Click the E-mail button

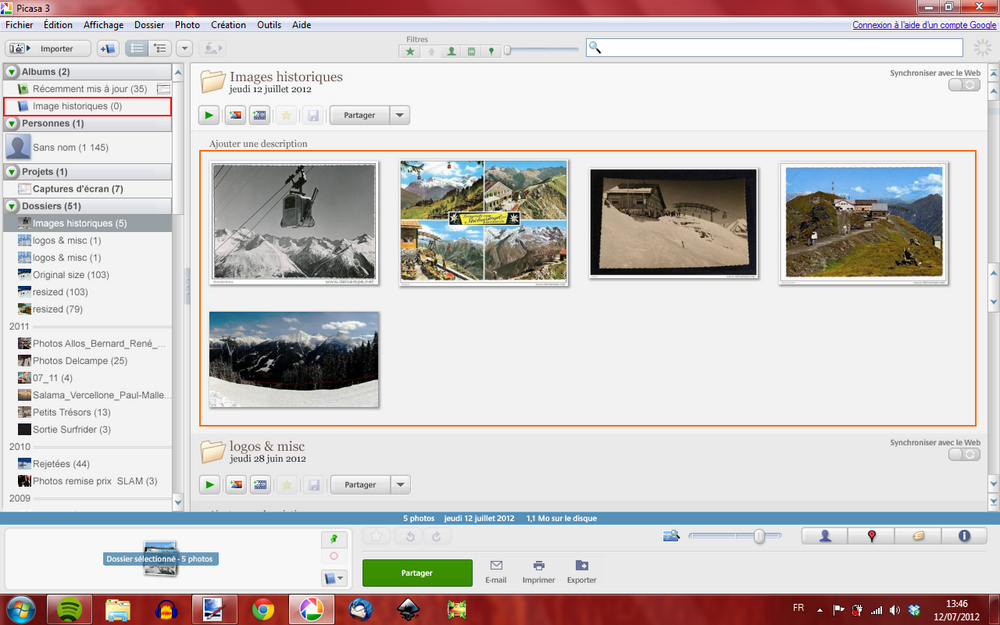[x=496, y=572]
